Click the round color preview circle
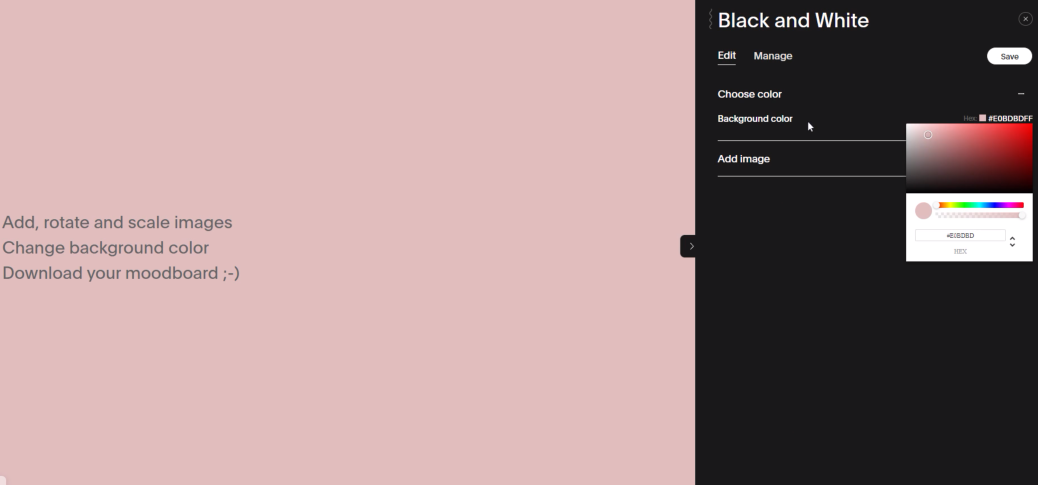 923,211
